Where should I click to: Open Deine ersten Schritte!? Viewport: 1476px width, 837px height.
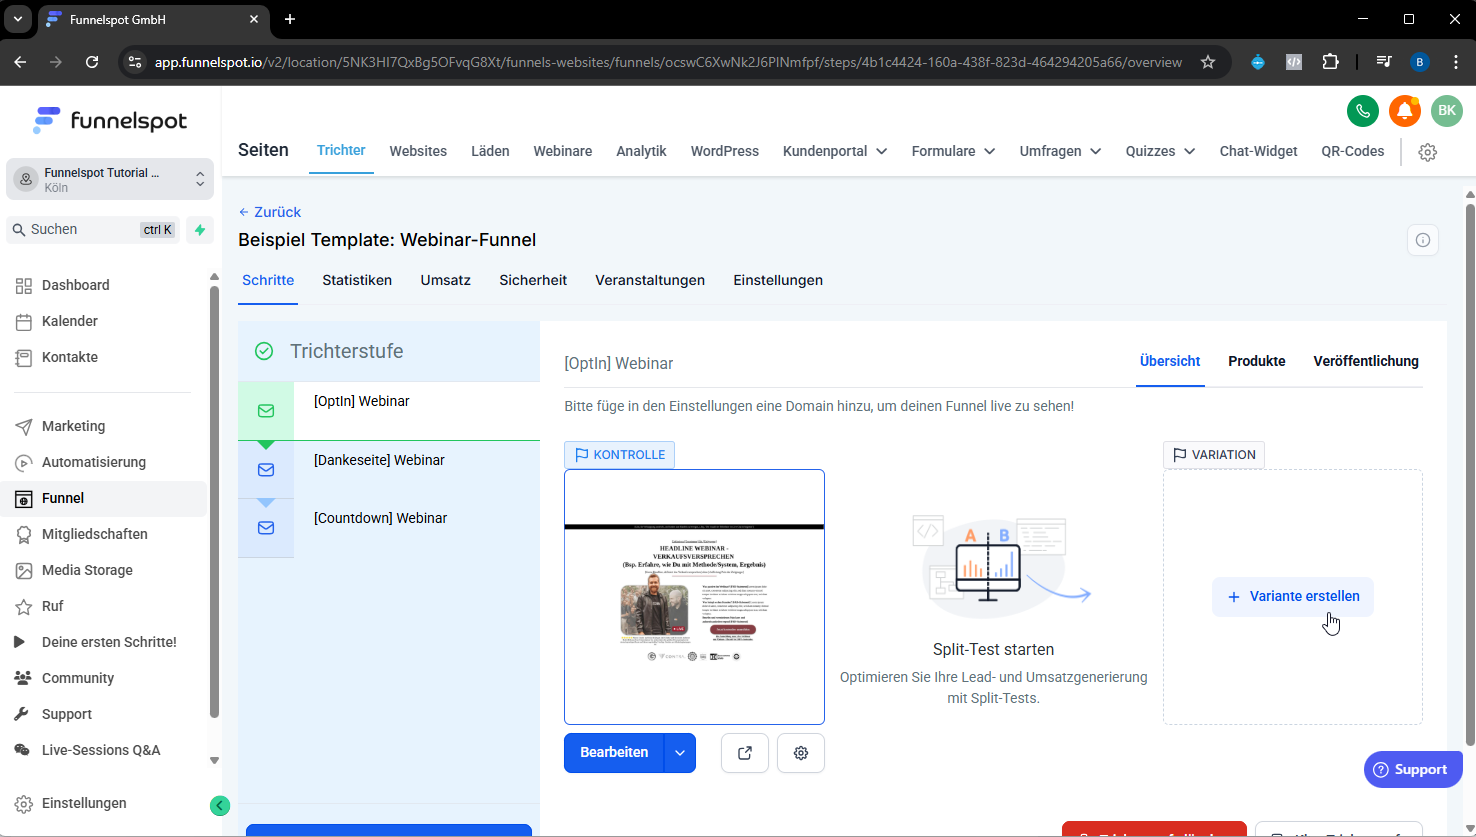[x=109, y=642]
